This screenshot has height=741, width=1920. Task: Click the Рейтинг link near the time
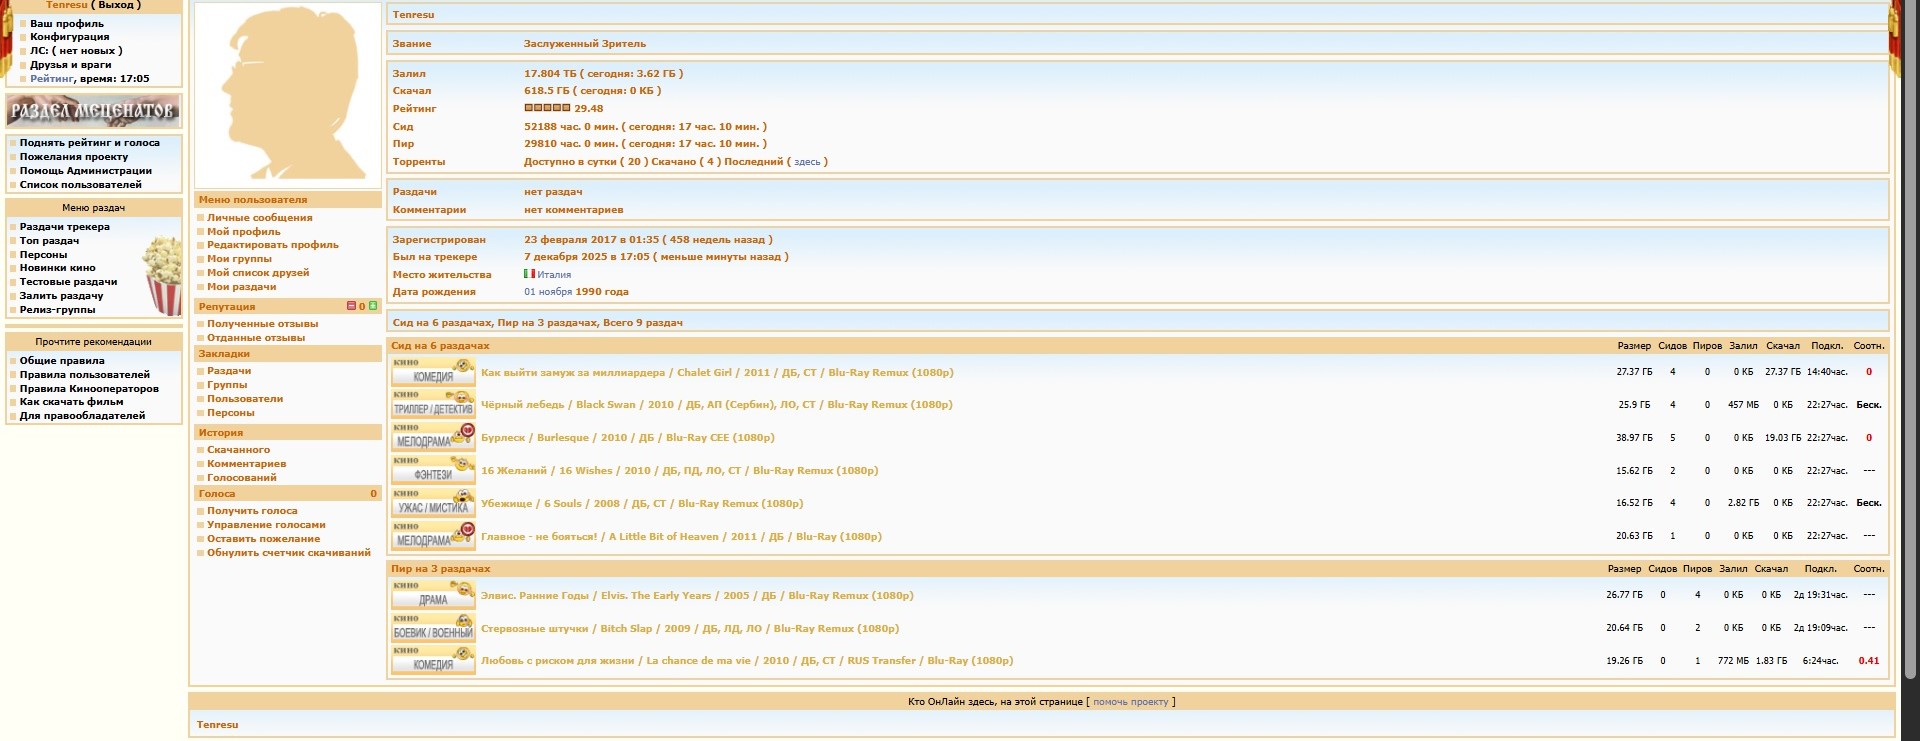[x=52, y=79]
